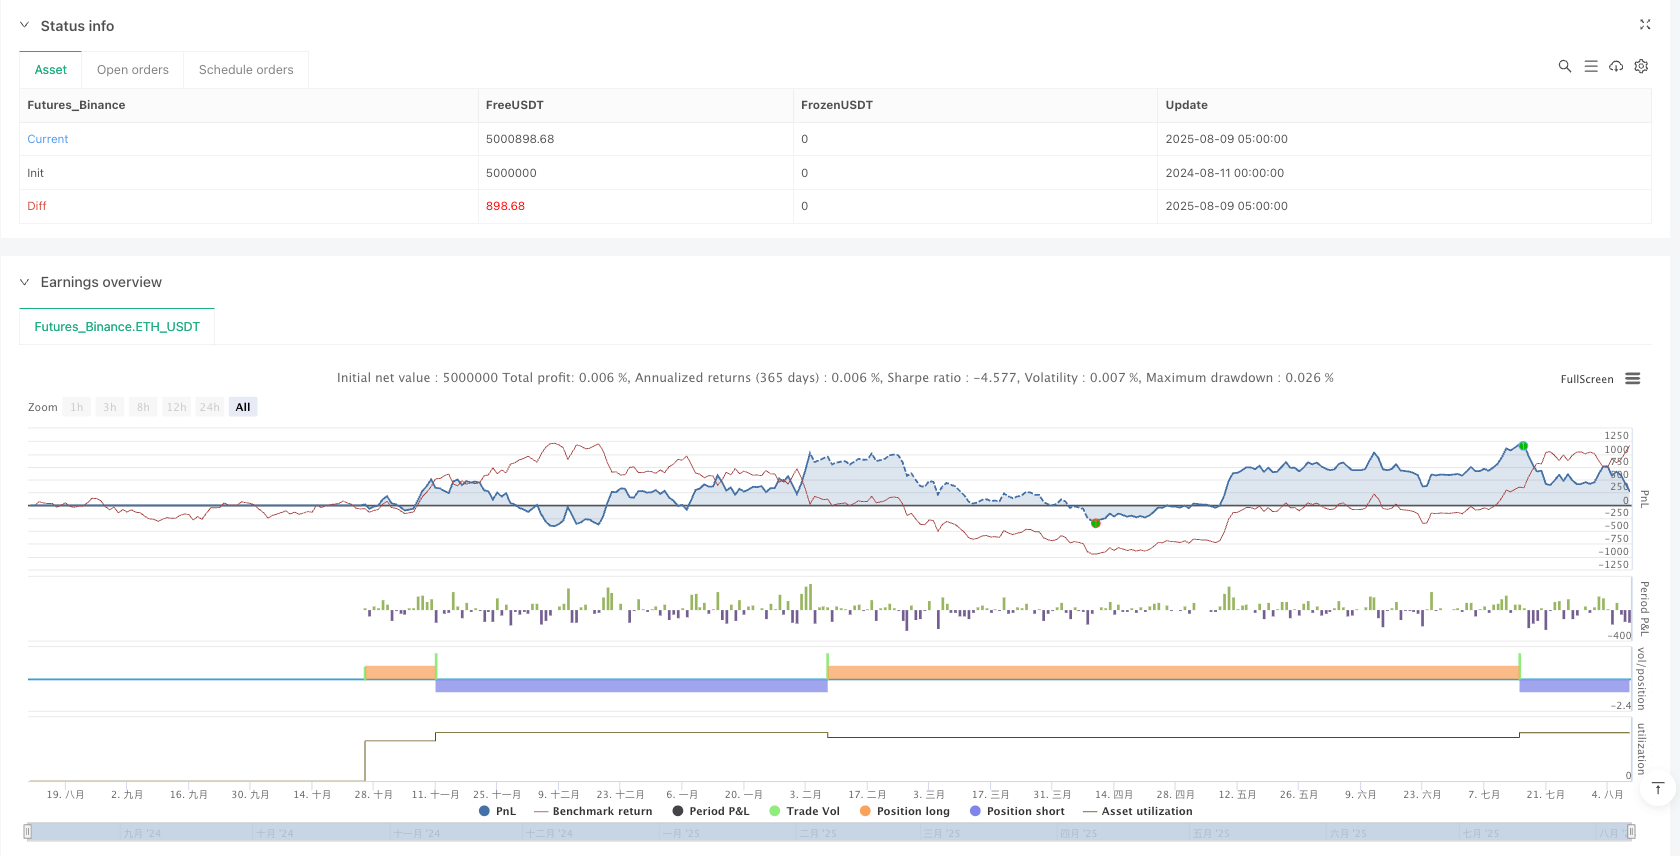Click the left handle of the range navigator
Screen dimensions: 1680x856
(28, 831)
